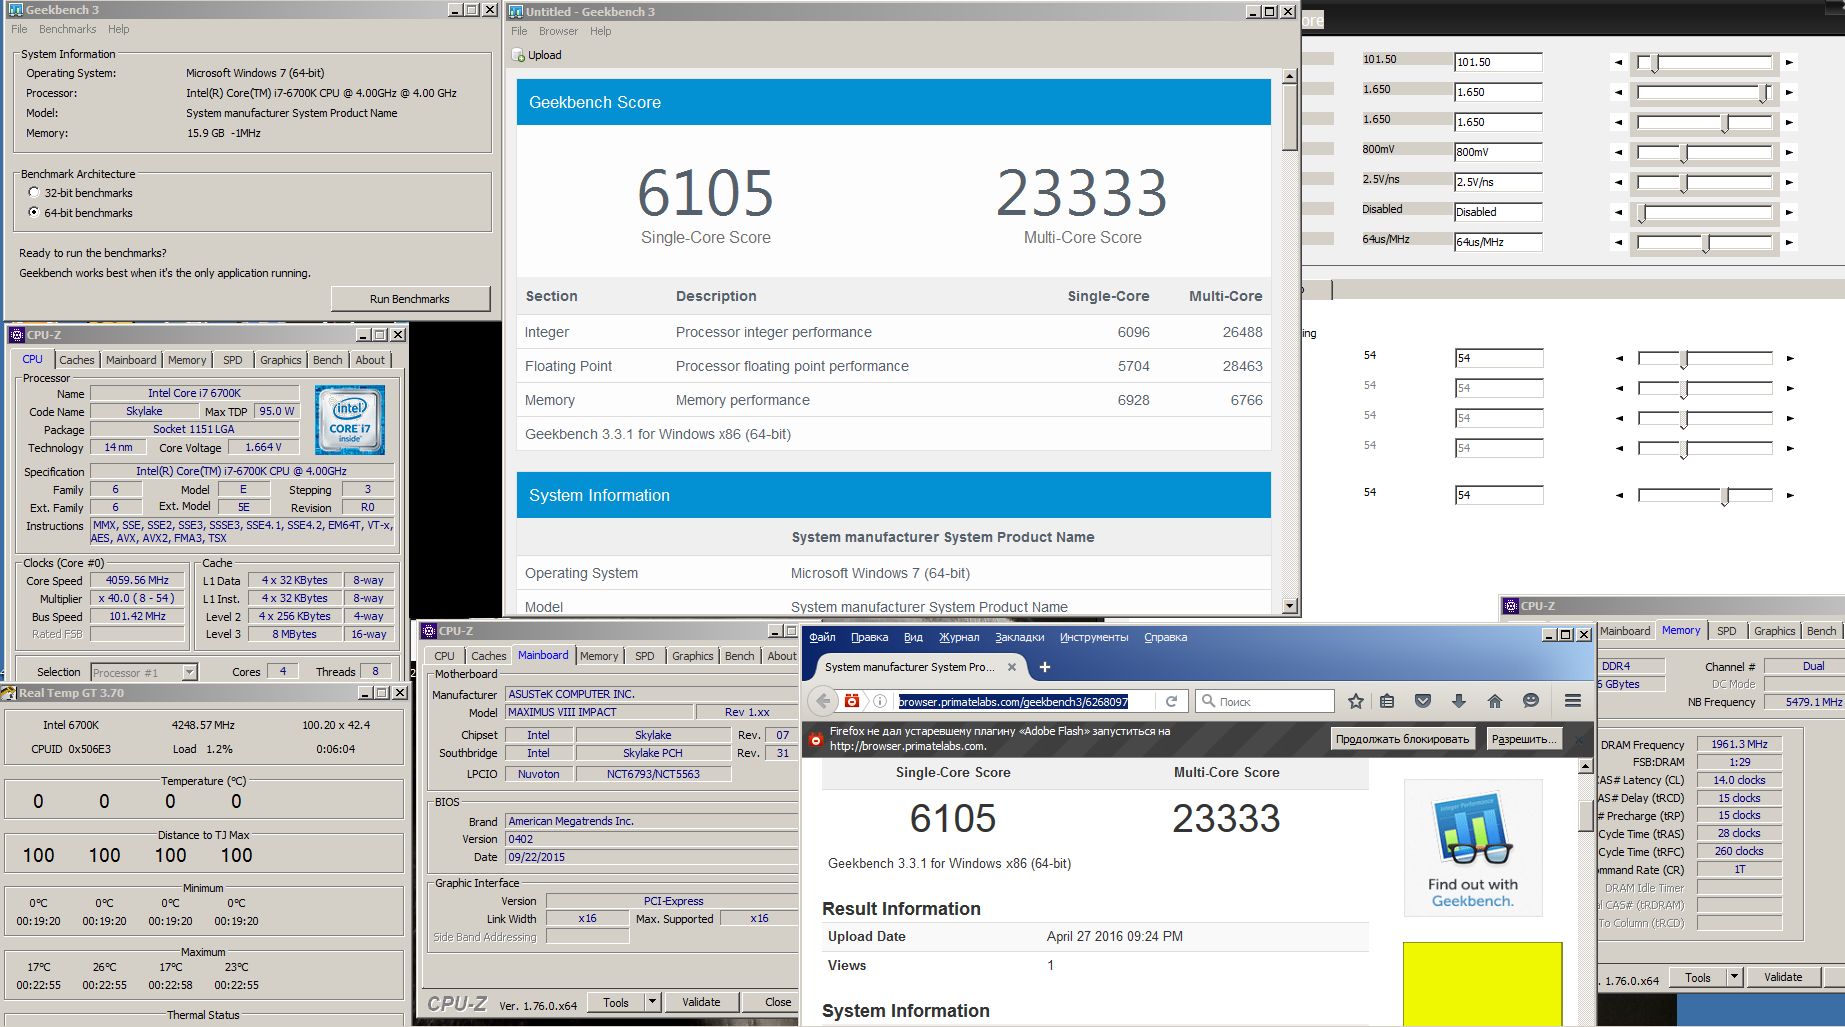The image size is (1845, 1027).
Task: Click the Upload icon in Geekbench results window
Action: click(519, 55)
